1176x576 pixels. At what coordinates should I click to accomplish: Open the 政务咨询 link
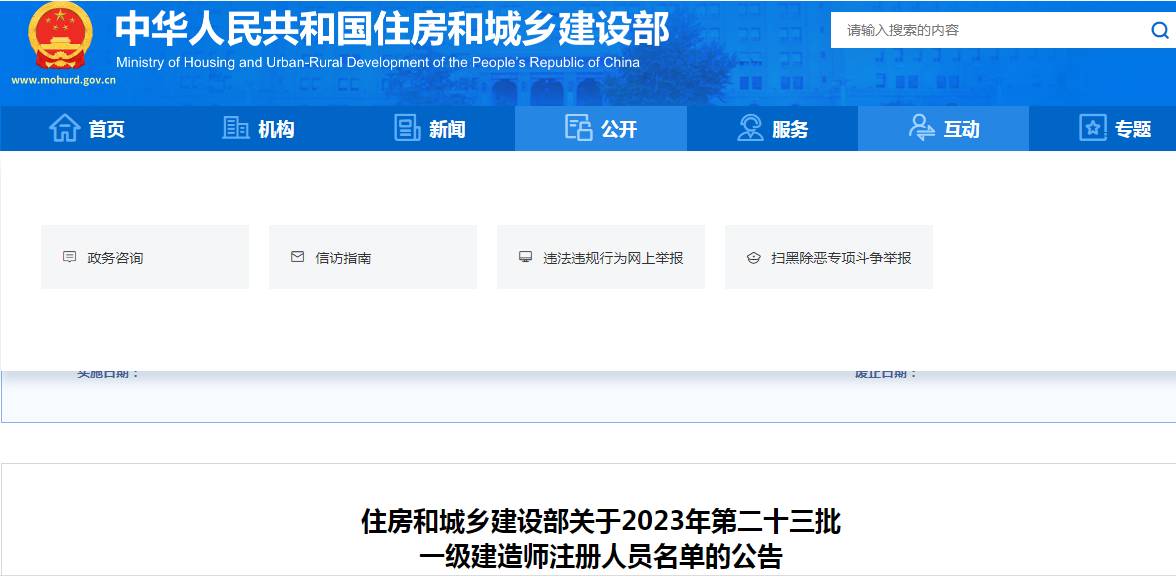[145, 257]
